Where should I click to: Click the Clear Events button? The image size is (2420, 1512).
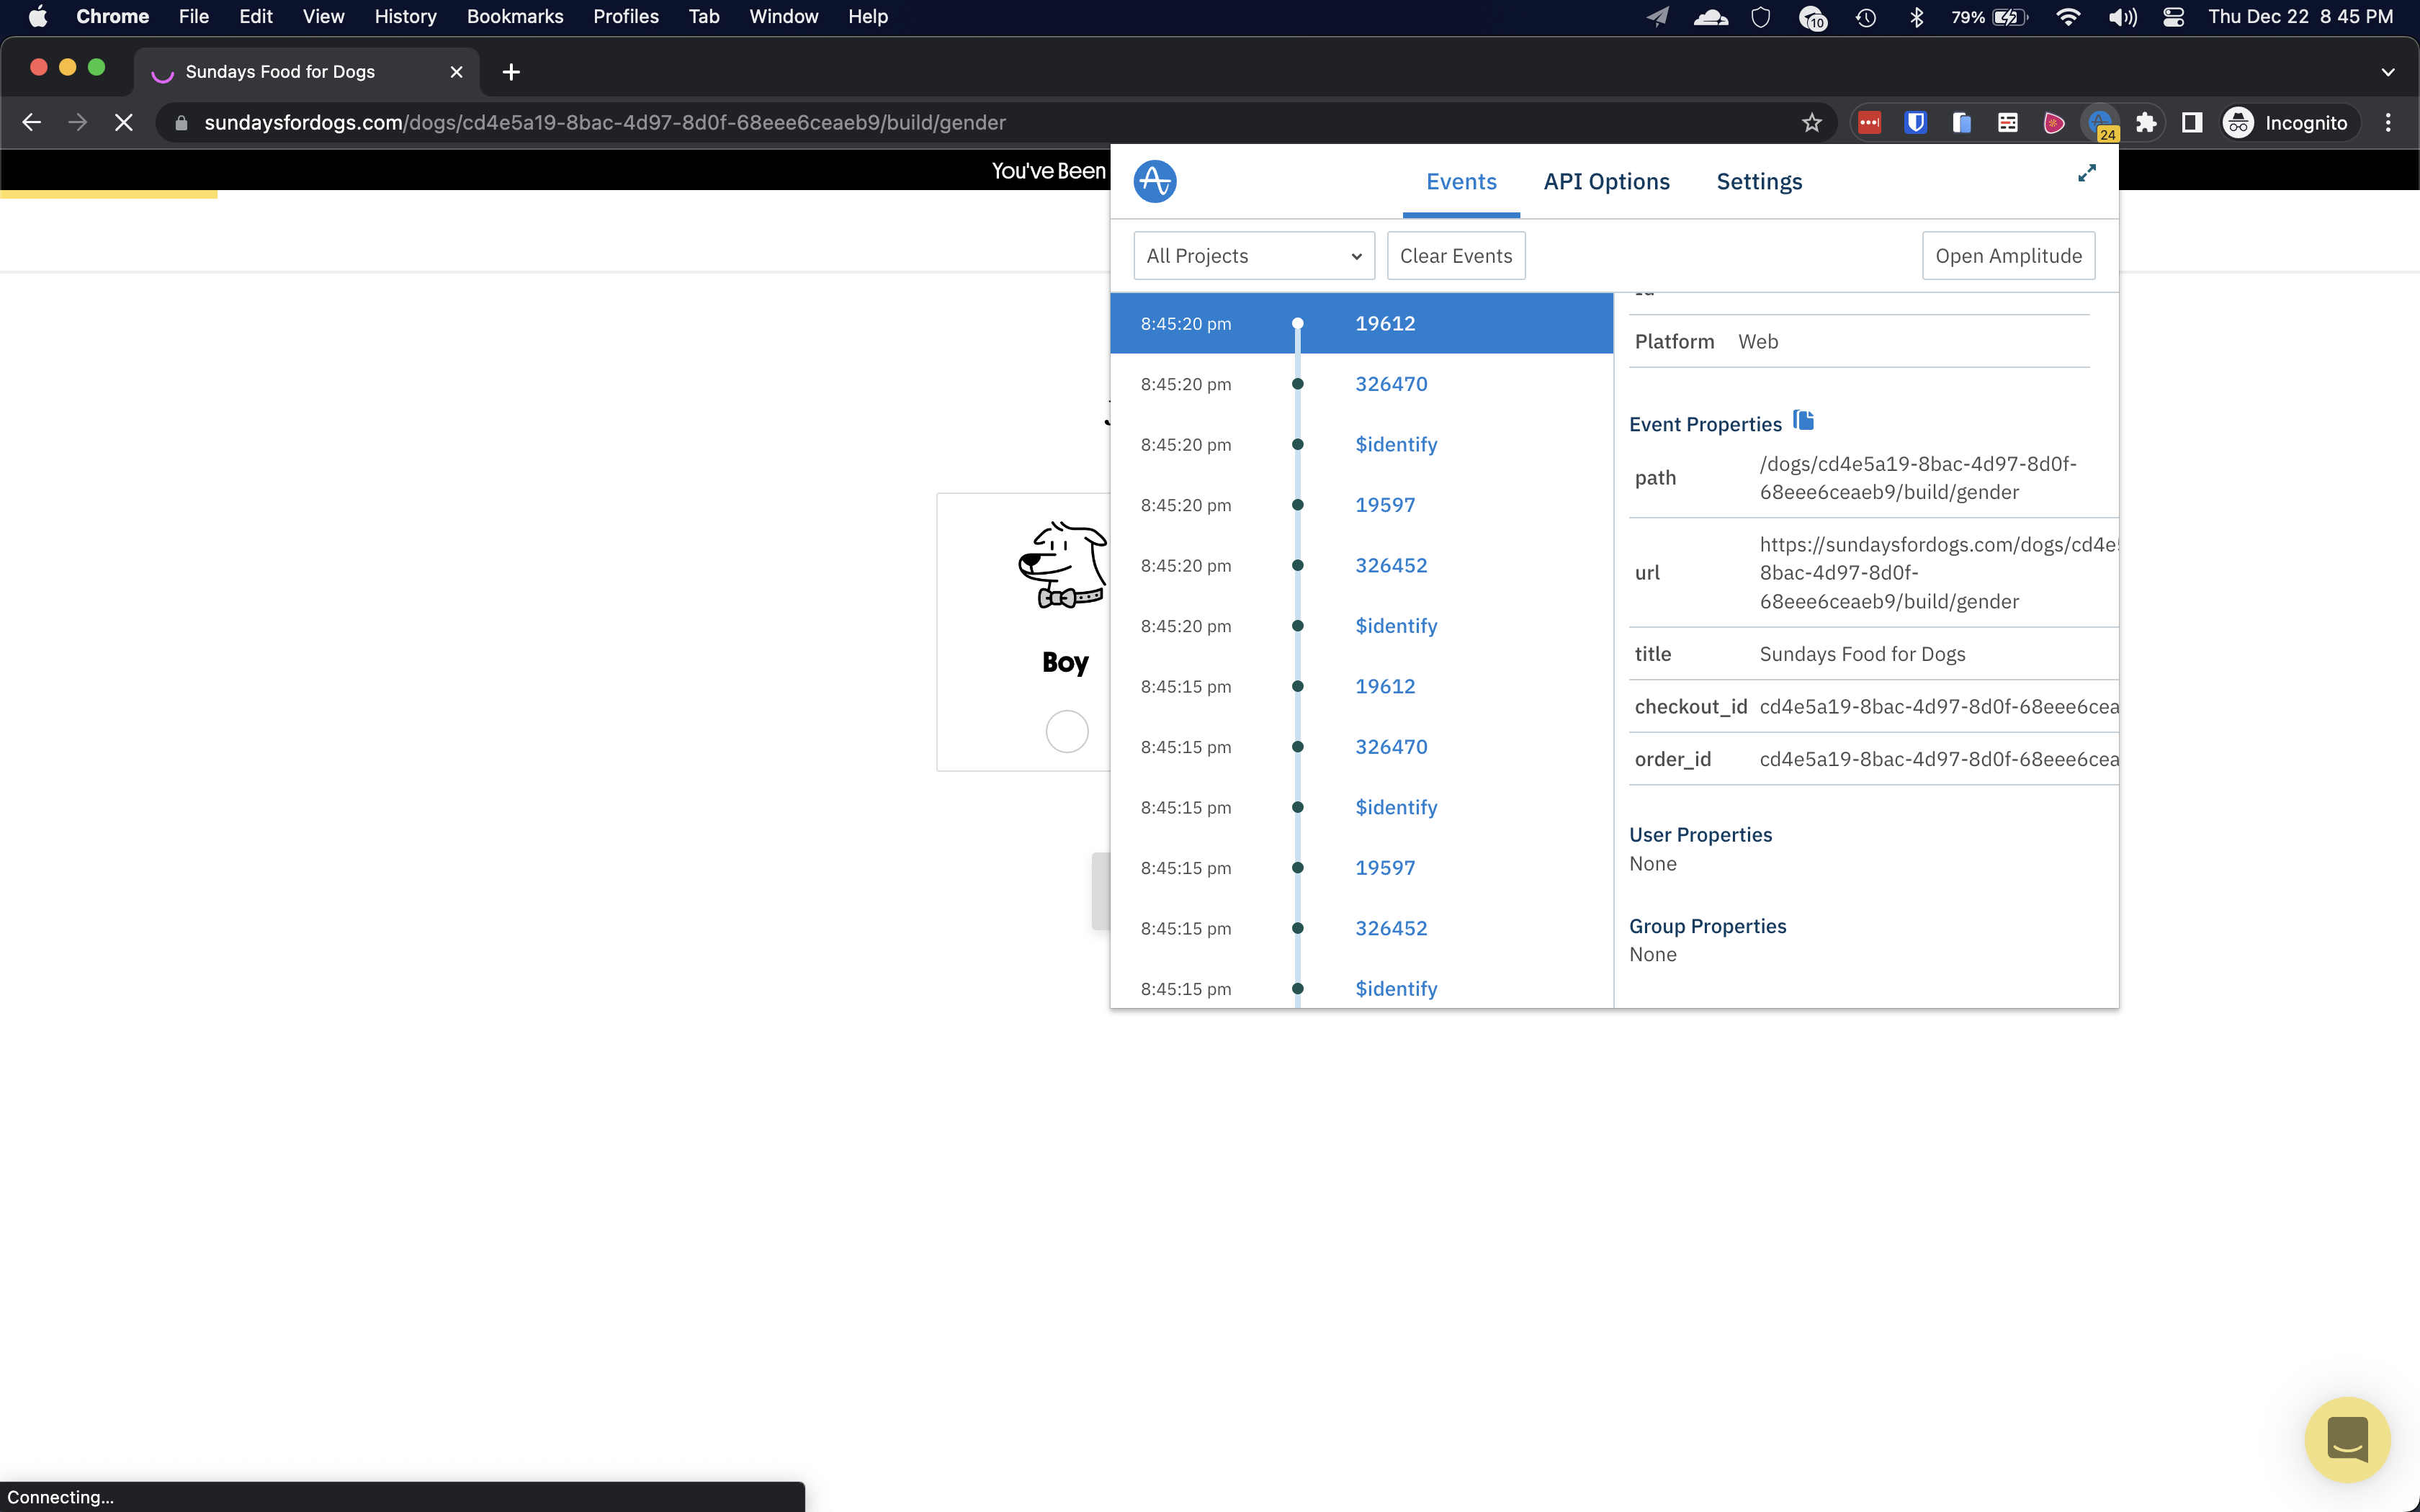(1455, 256)
